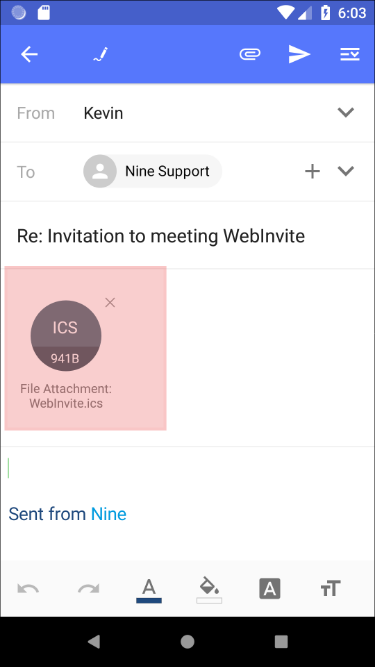The height and width of the screenshot is (667, 375).
Task: Select the Nine Support recipient chip
Action: click(x=152, y=171)
